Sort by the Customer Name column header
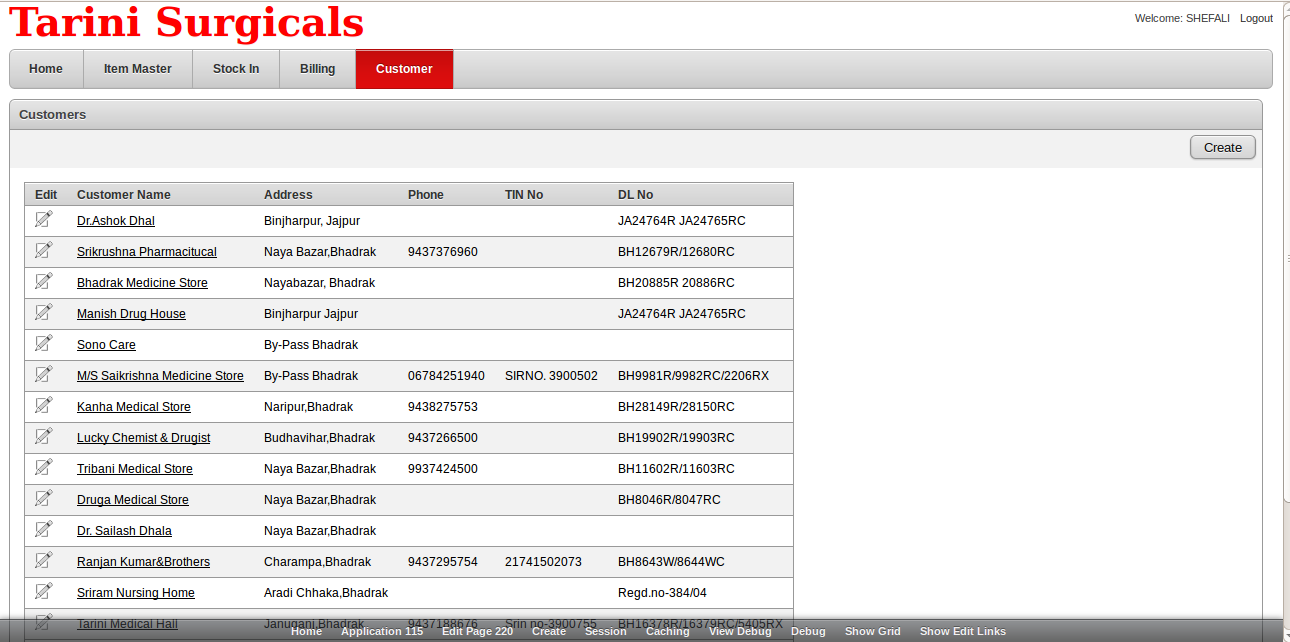The image size is (1290, 642). click(x=123, y=195)
